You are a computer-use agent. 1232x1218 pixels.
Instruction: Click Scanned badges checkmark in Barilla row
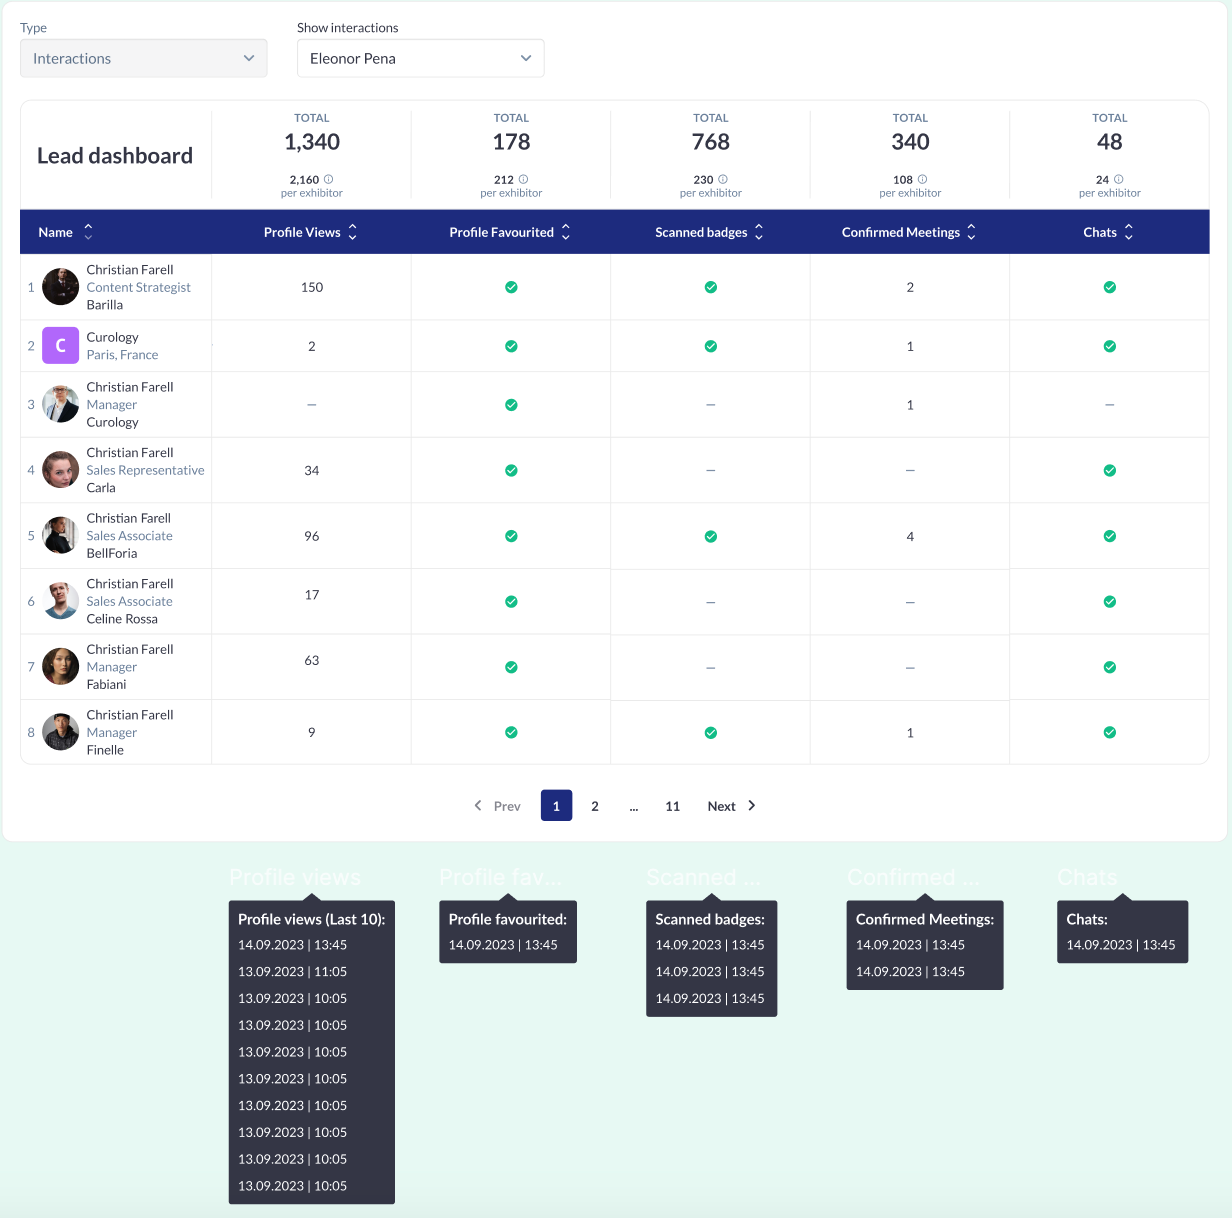click(711, 287)
